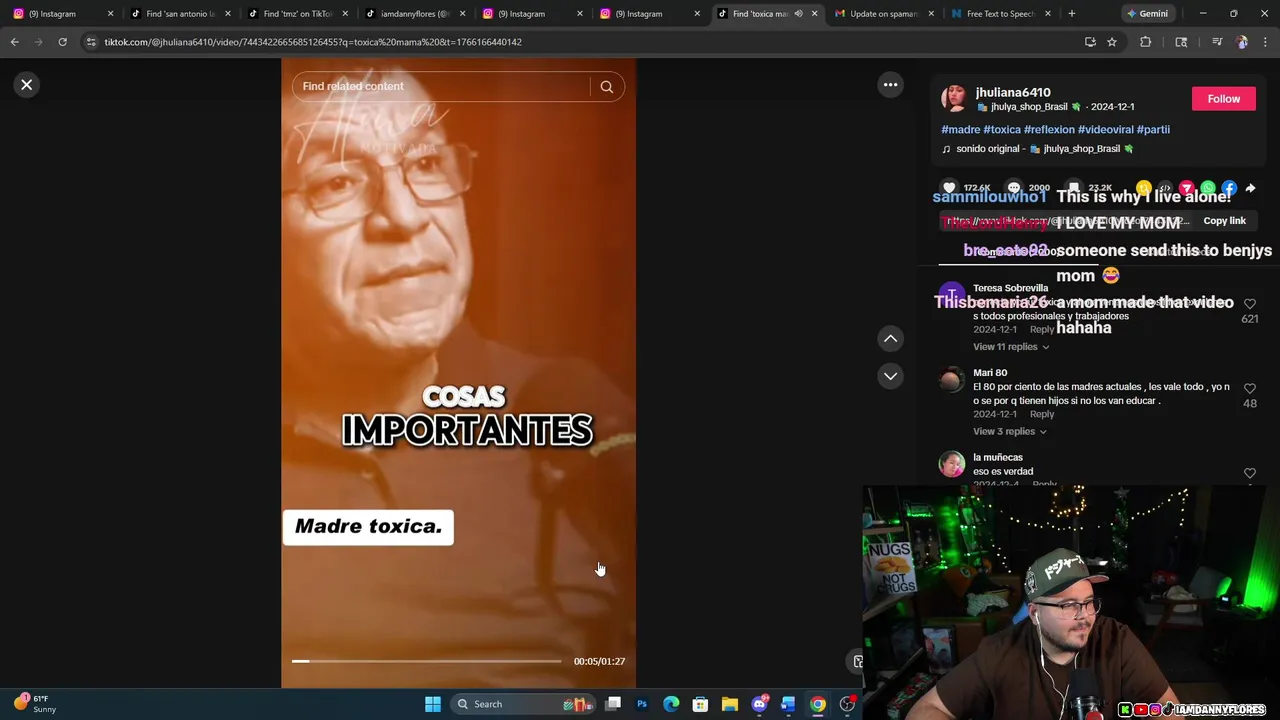The width and height of the screenshot is (1280, 720).
Task: Click the address bar URL
Action: click(313, 42)
